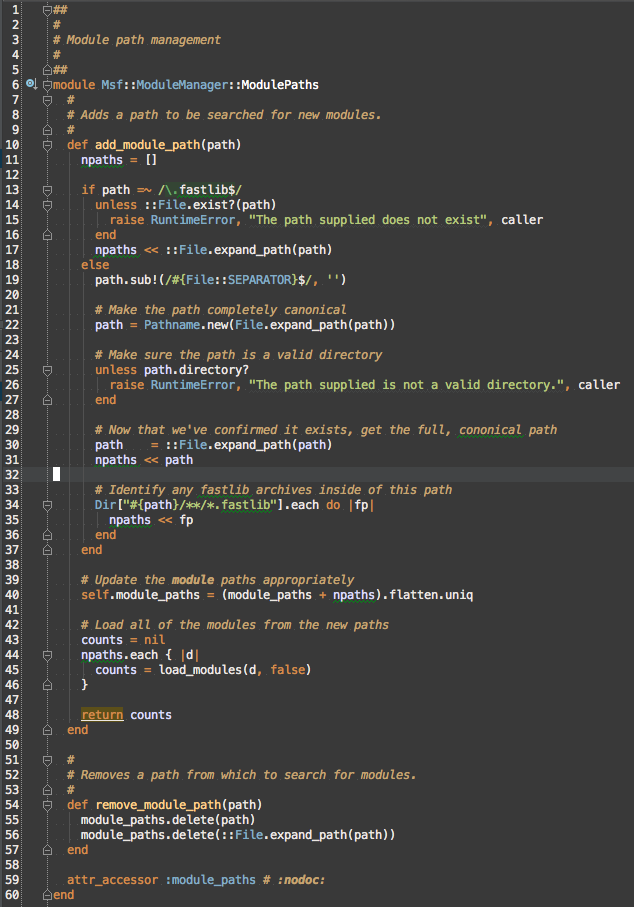The height and width of the screenshot is (907, 634).
Task: Click line number 47 in the gutter
Action: click(12, 700)
